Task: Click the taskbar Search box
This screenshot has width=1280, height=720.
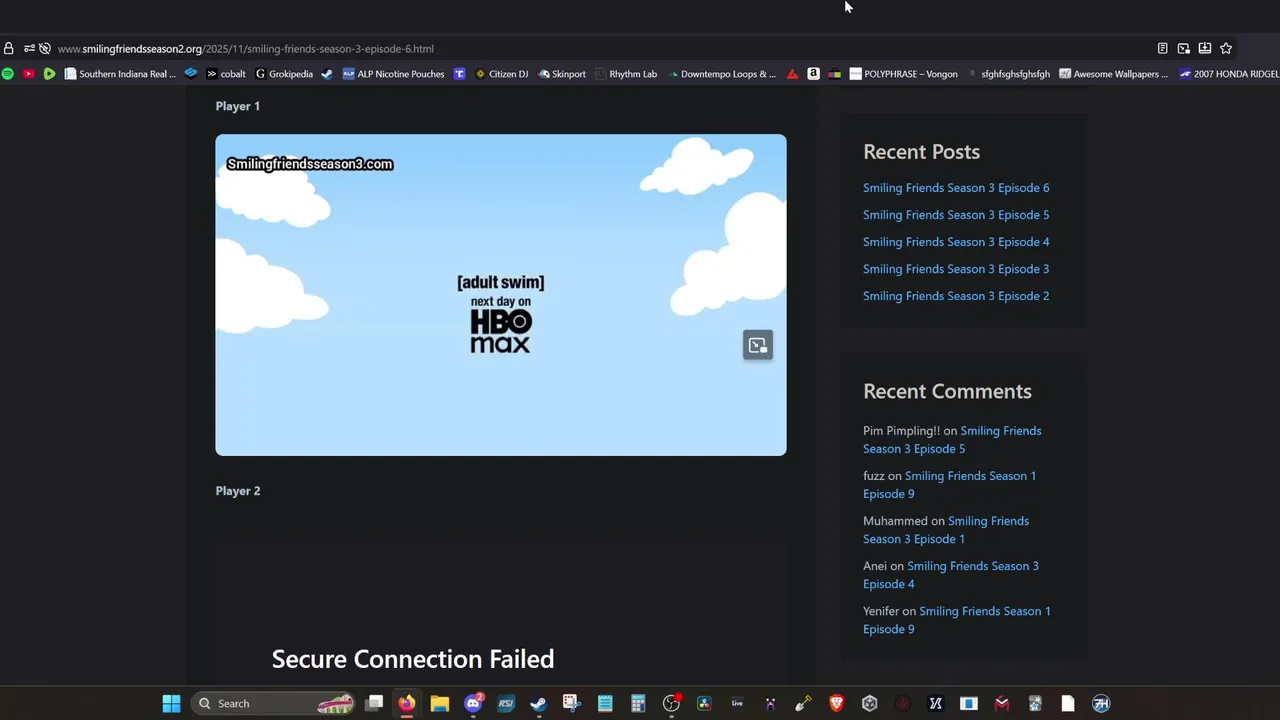Action: pos(273,704)
